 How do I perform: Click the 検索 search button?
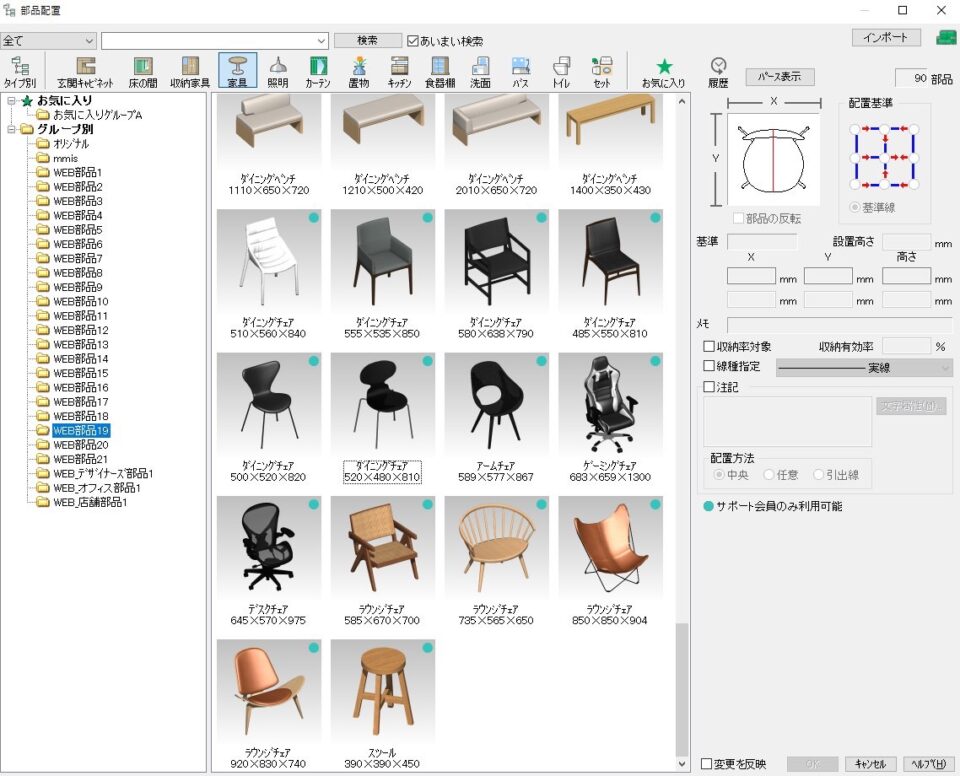tap(367, 41)
